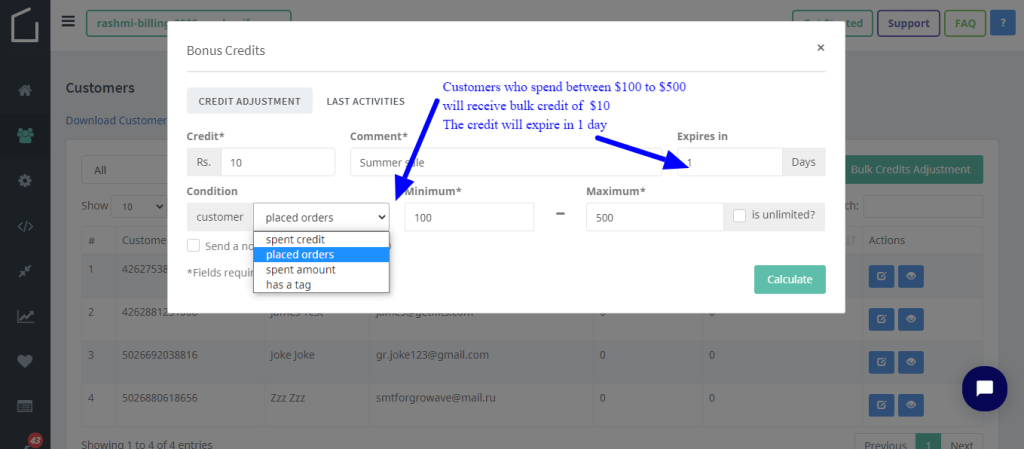
Task: Click the code brackets icon in sidebar
Action: click(25, 227)
